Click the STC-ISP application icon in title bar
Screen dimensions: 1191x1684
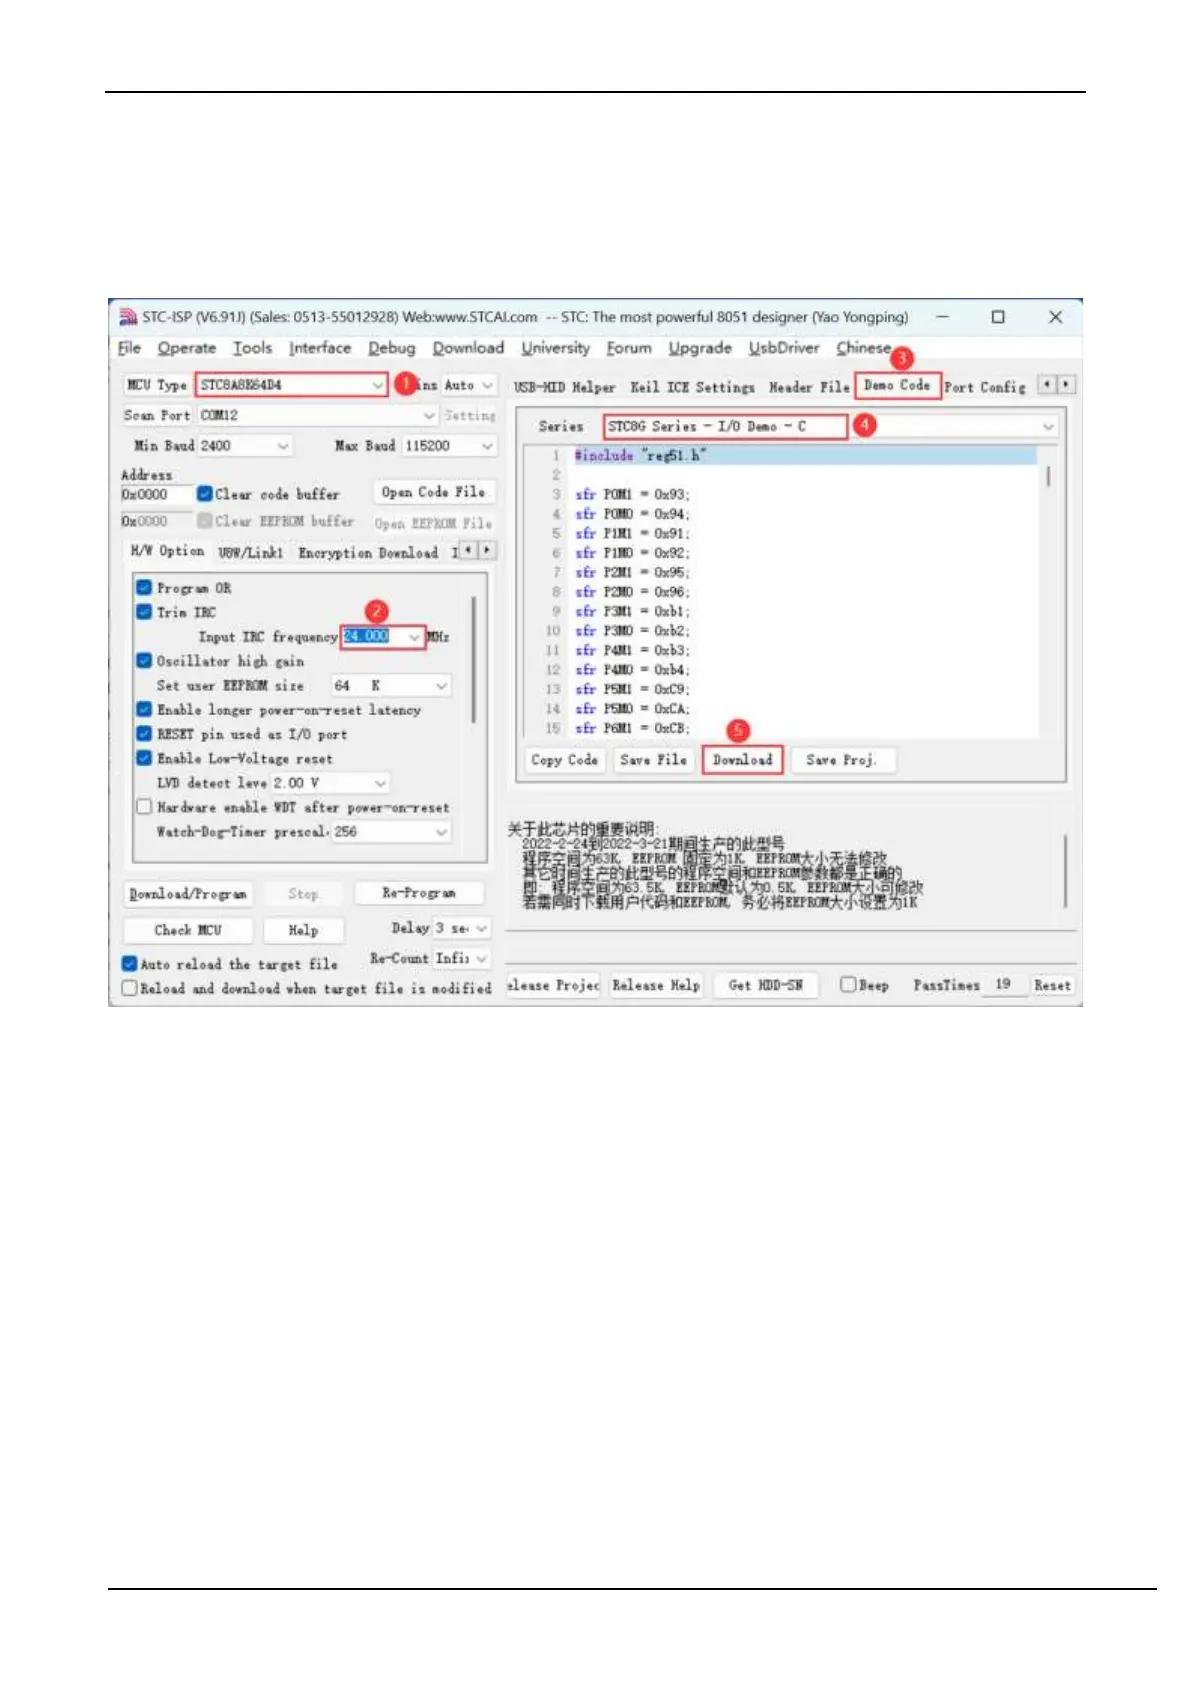(x=128, y=317)
